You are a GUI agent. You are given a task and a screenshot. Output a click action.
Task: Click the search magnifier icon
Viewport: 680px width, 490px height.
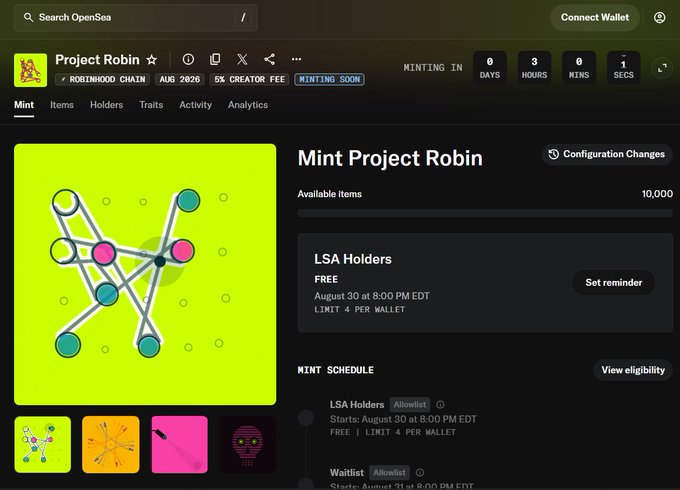pyautogui.click(x=28, y=17)
